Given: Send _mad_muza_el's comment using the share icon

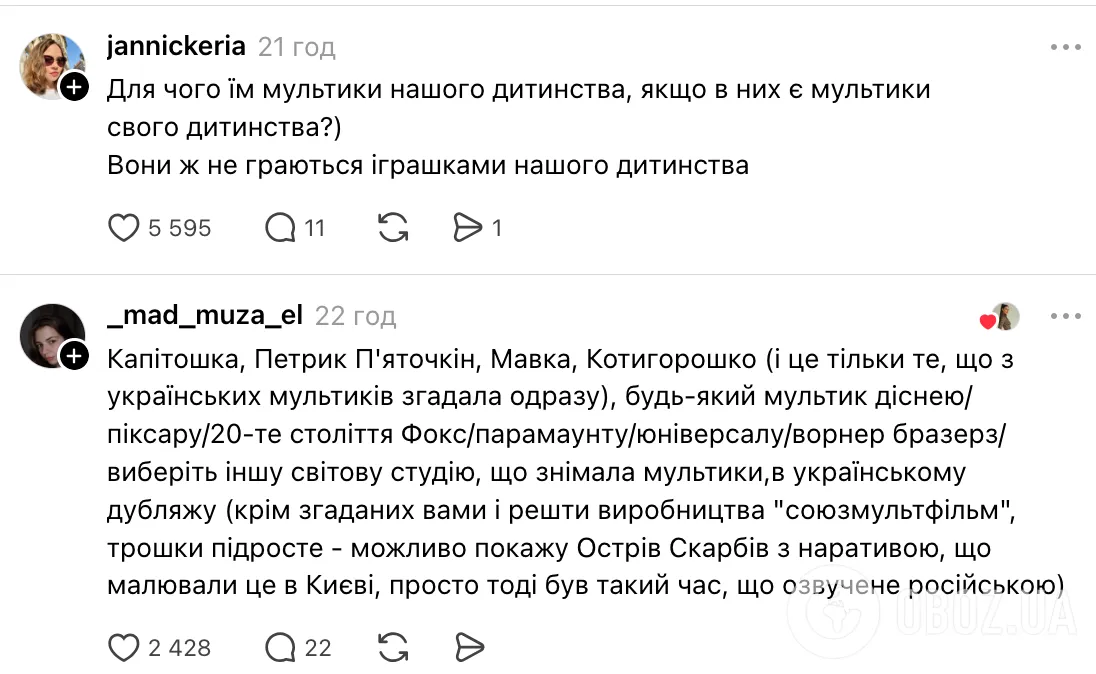Looking at the screenshot, I should pos(469,647).
